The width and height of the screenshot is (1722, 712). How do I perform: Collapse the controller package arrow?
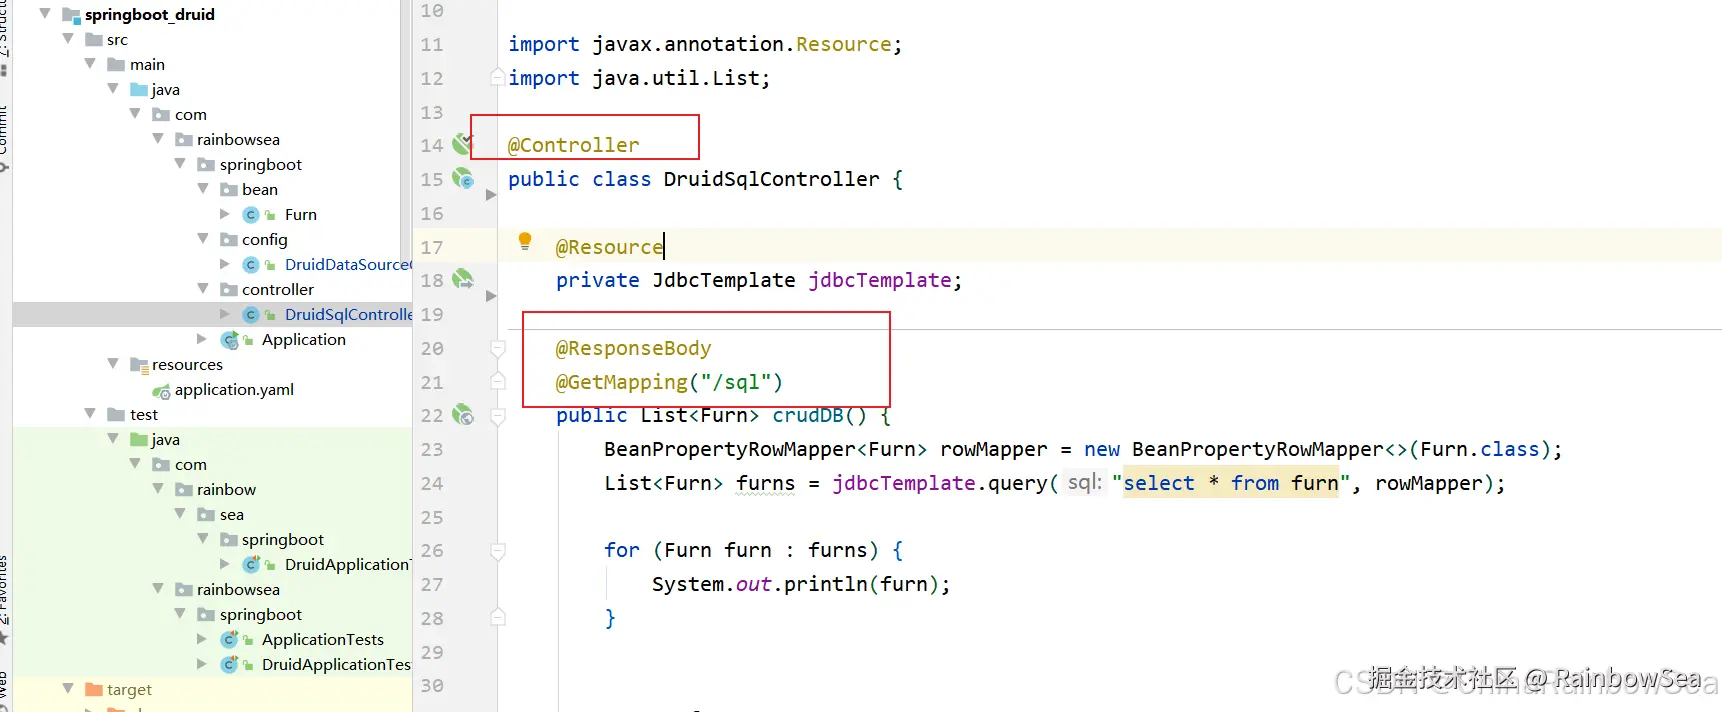[x=203, y=289]
